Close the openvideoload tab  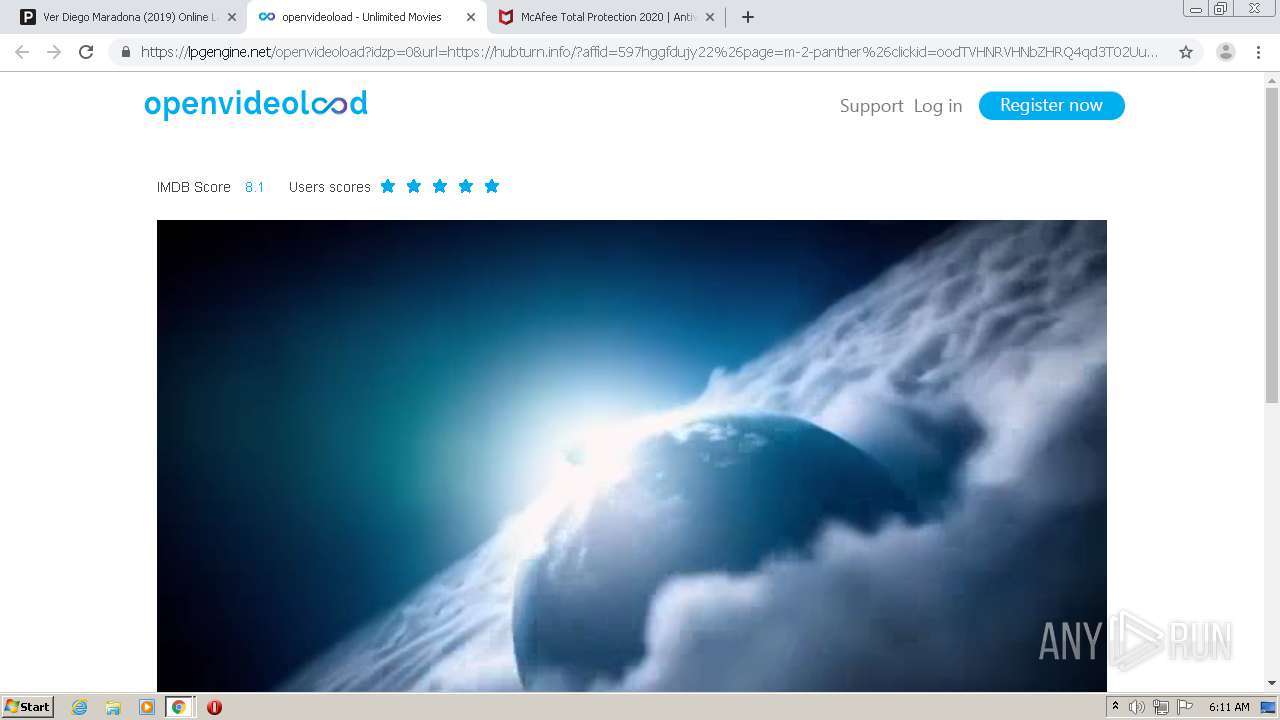tap(471, 17)
